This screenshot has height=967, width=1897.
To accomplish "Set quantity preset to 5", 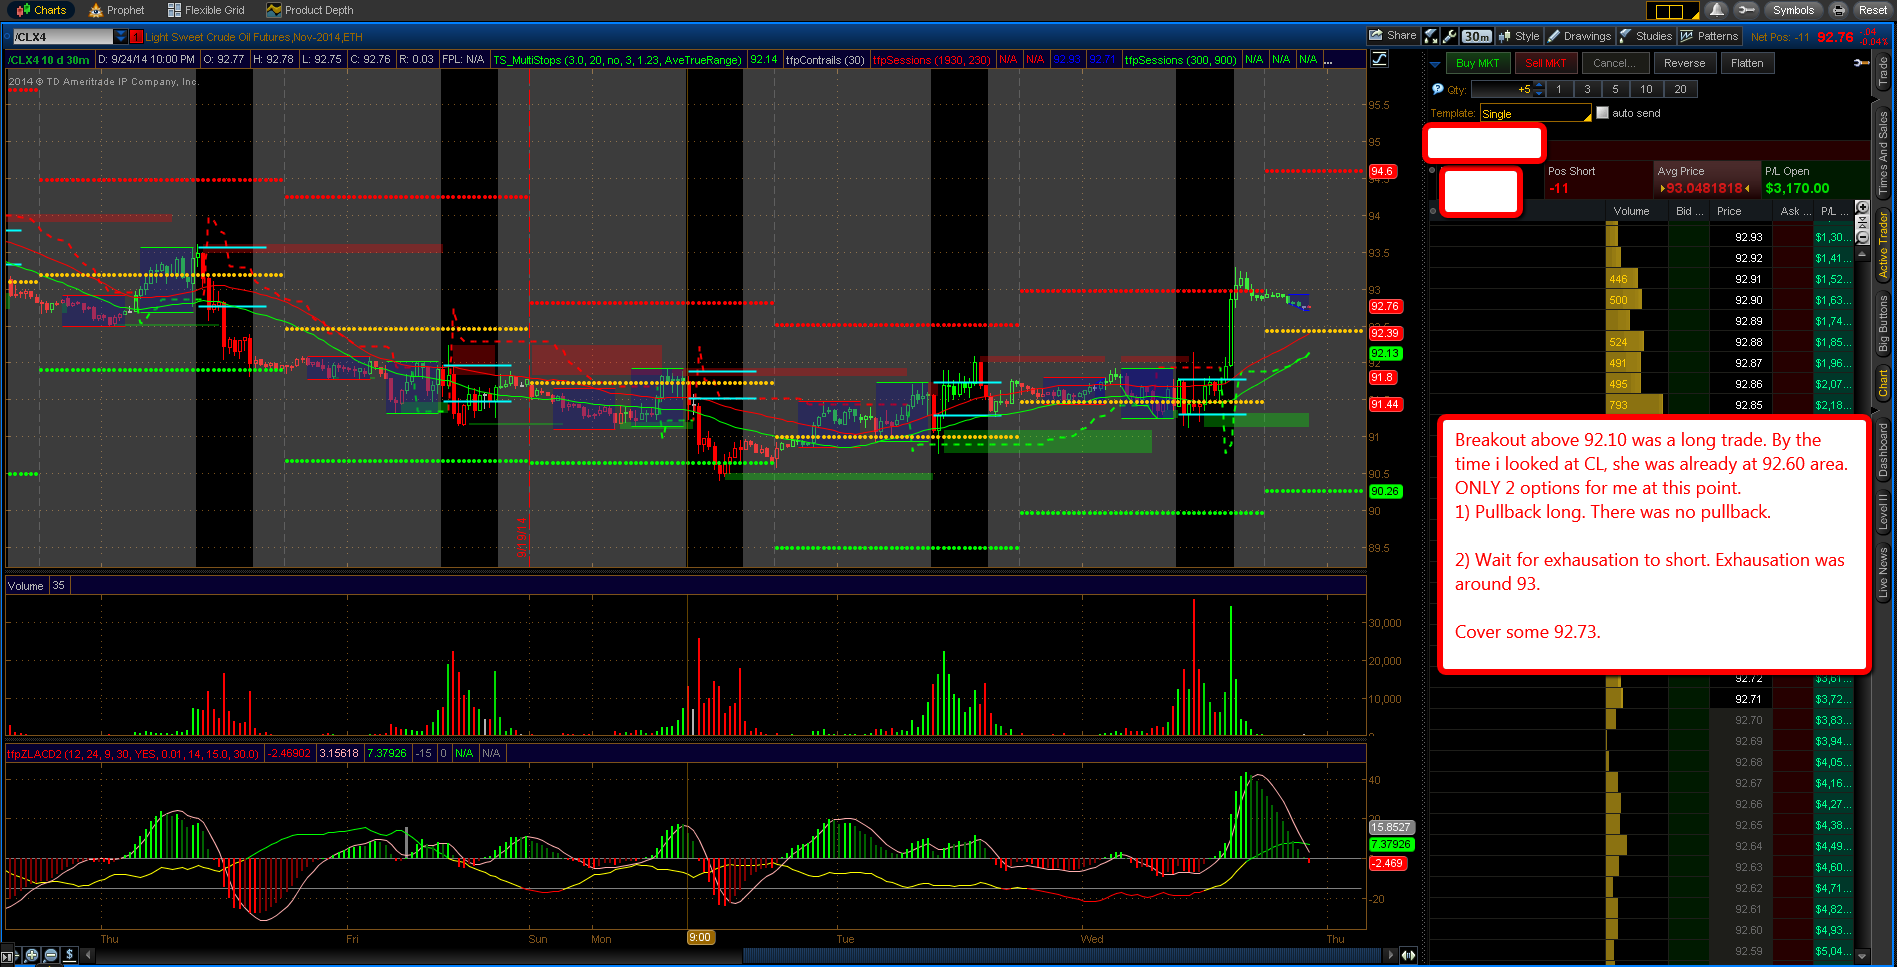I will (1615, 89).
